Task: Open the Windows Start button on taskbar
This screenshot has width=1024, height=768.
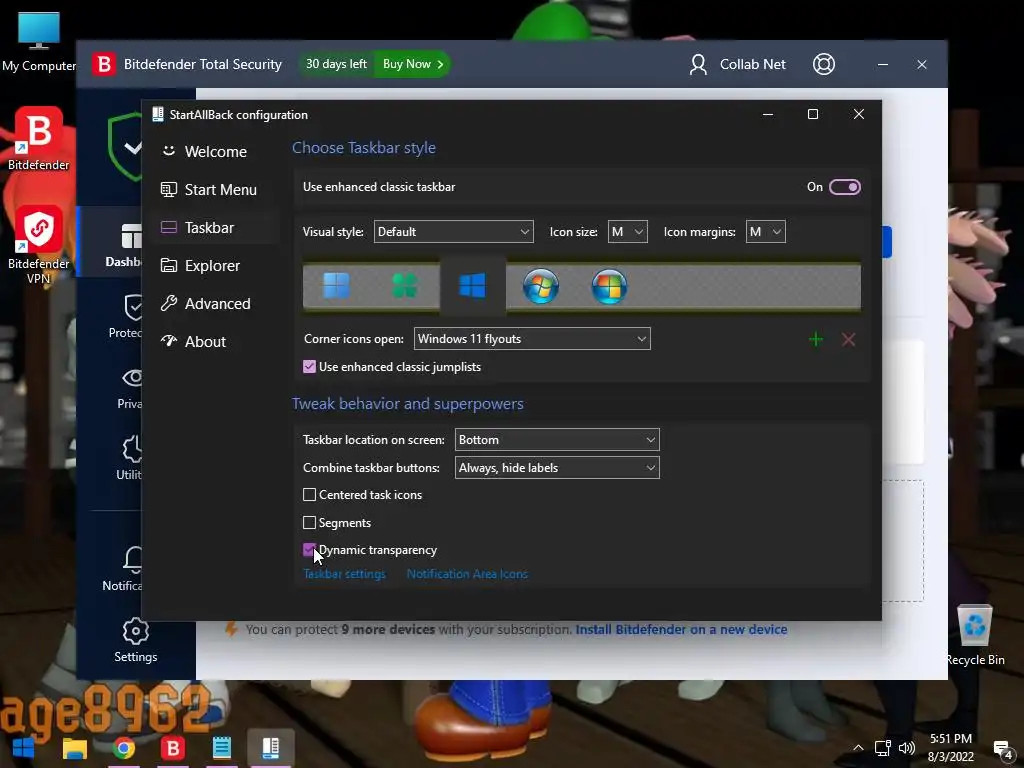Action: pos(24,748)
